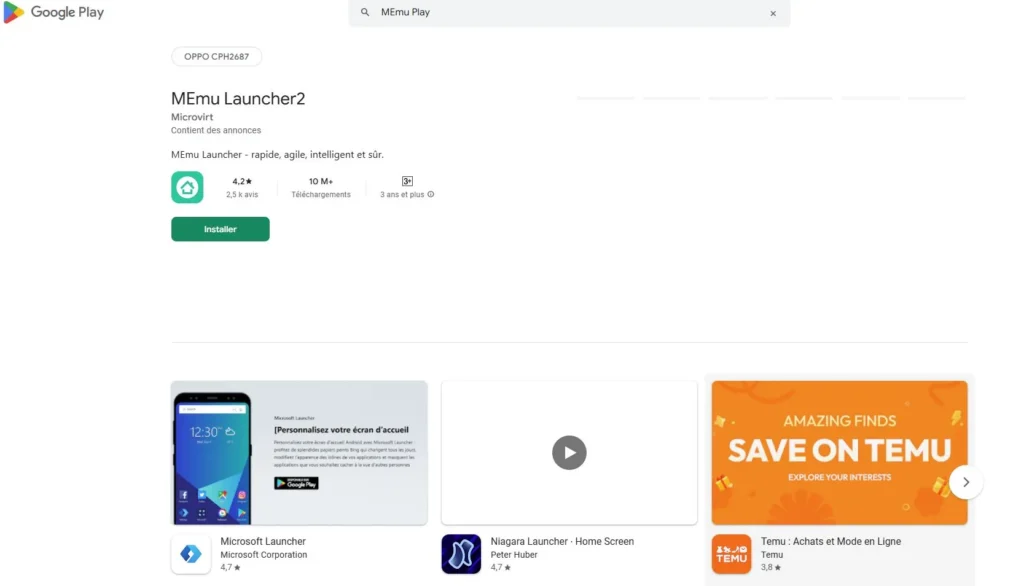The width and height of the screenshot is (1024, 586).
Task: Click the Peter Huber developer name
Action: coord(514,555)
